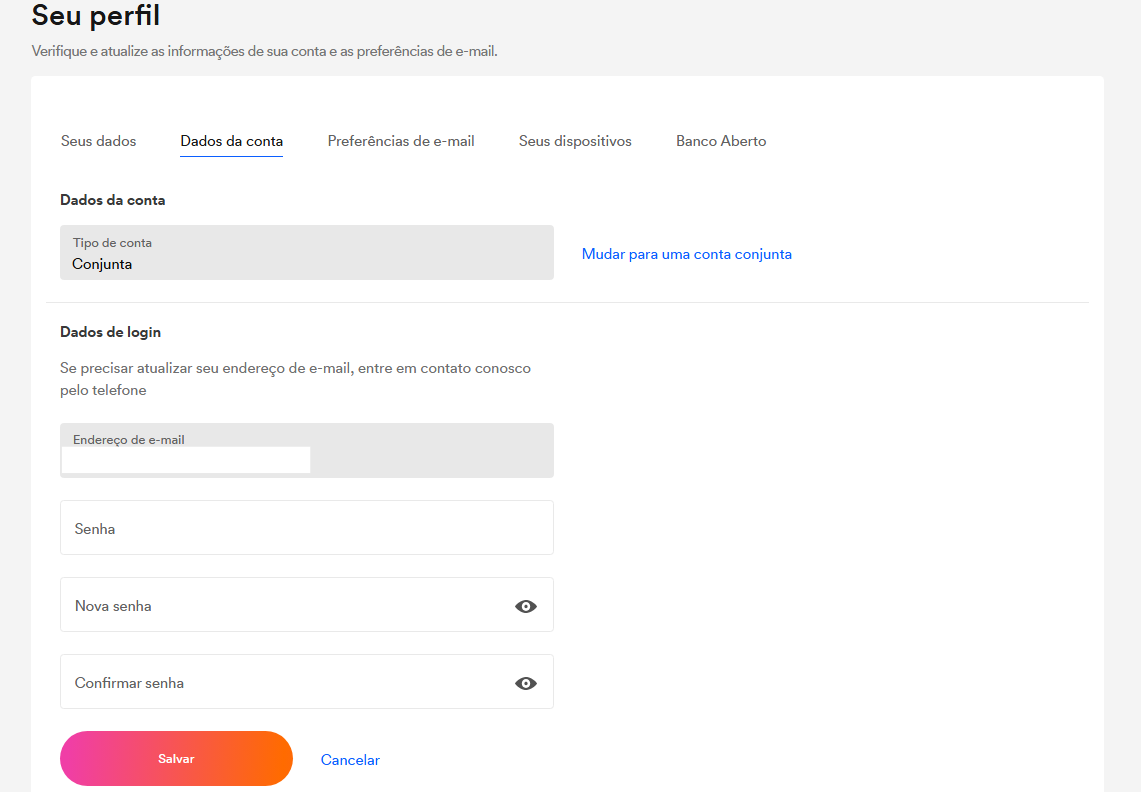Select the Dados da conta tab
Image resolution: width=1141 pixels, height=792 pixels.
click(x=231, y=141)
